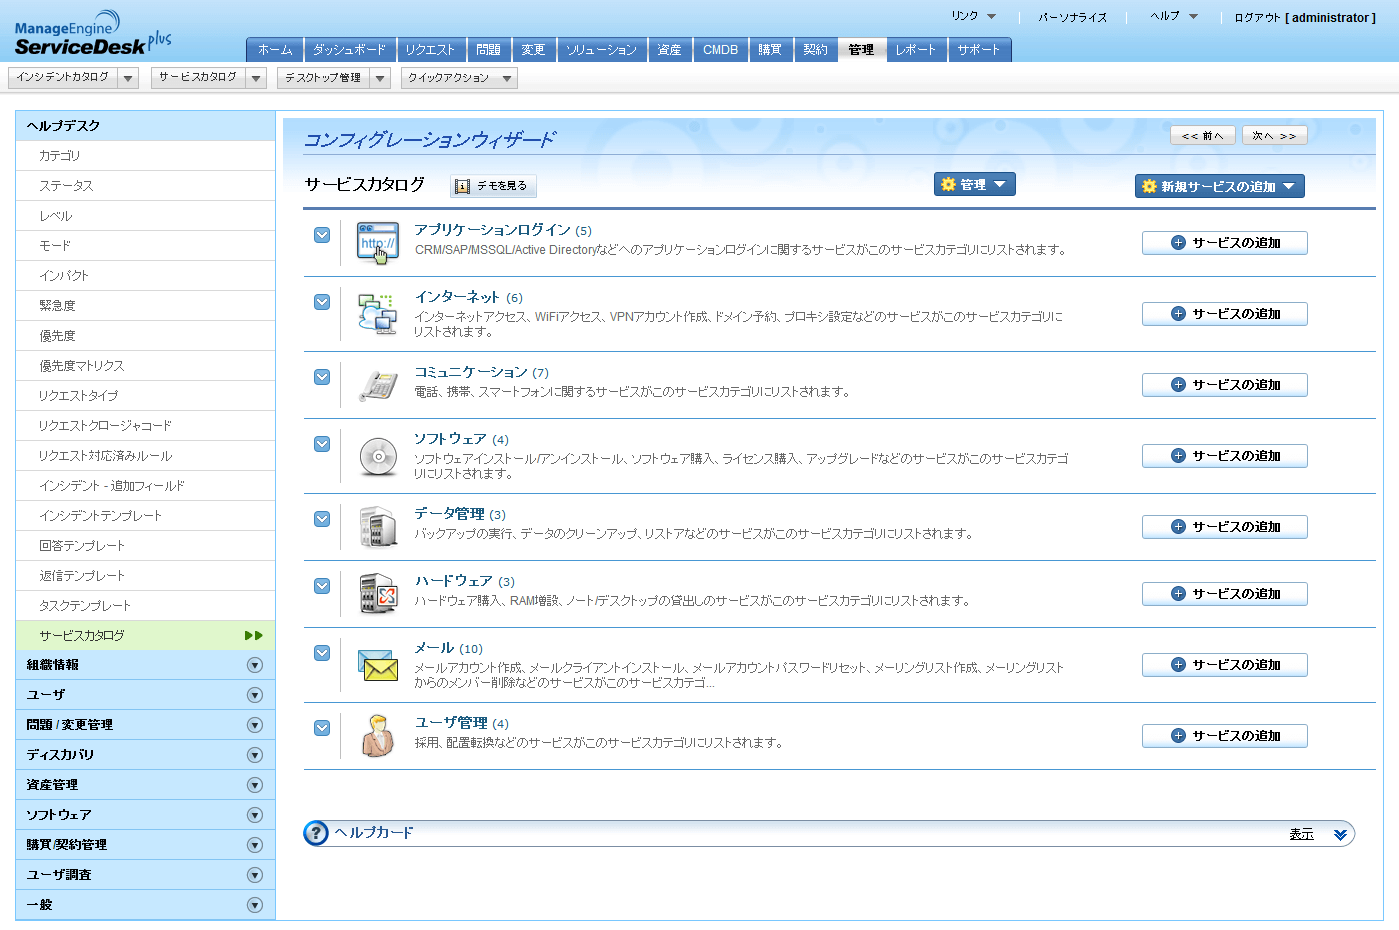Open the レポート tab
The width and height of the screenshot is (1399, 930).
tap(915, 47)
